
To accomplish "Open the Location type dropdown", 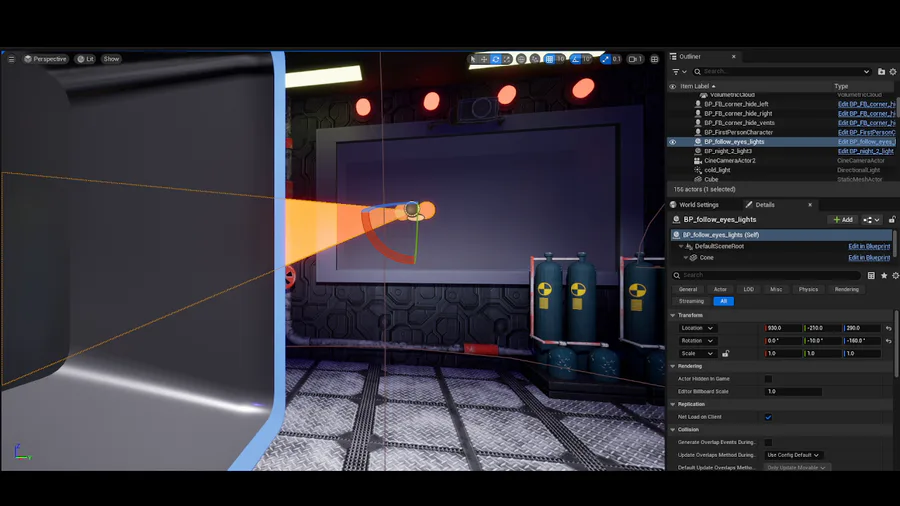I will coord(697,328).
